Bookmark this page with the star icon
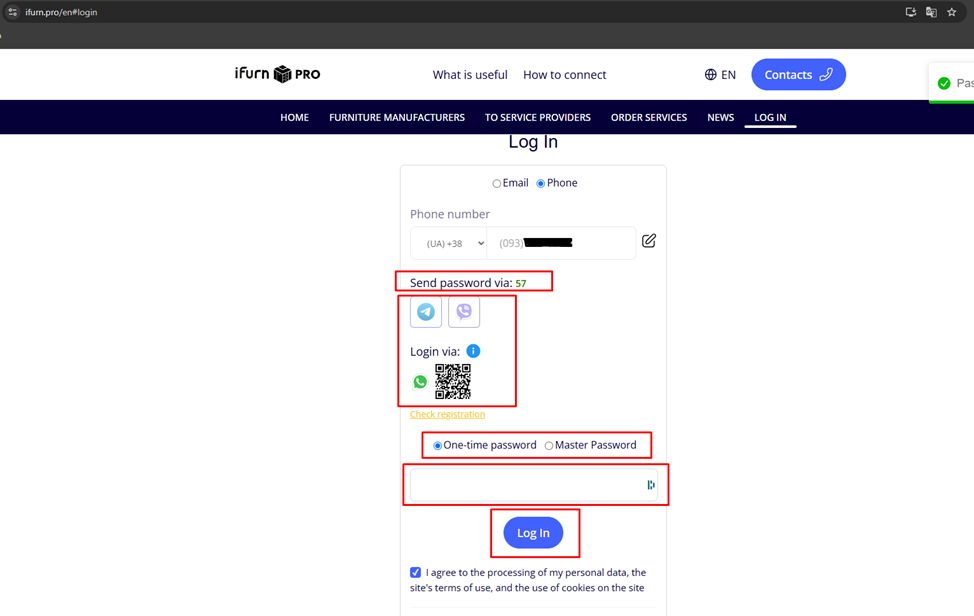The image size is (974, 616). pos(952,12)
